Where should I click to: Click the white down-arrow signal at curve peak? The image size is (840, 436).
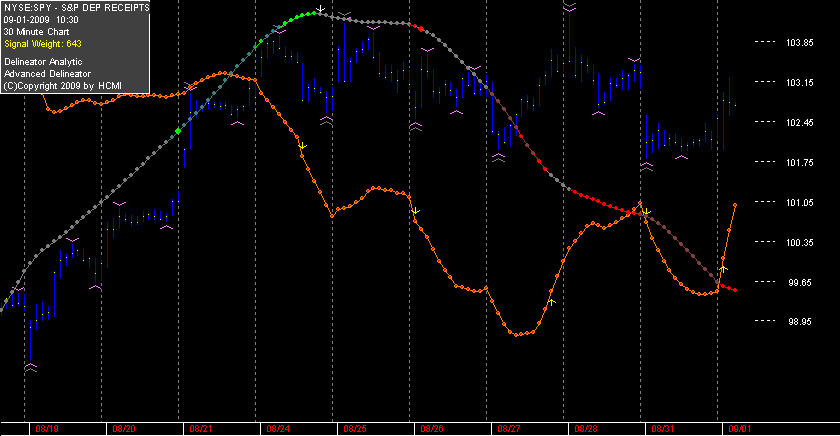click(x=320, y=9)
